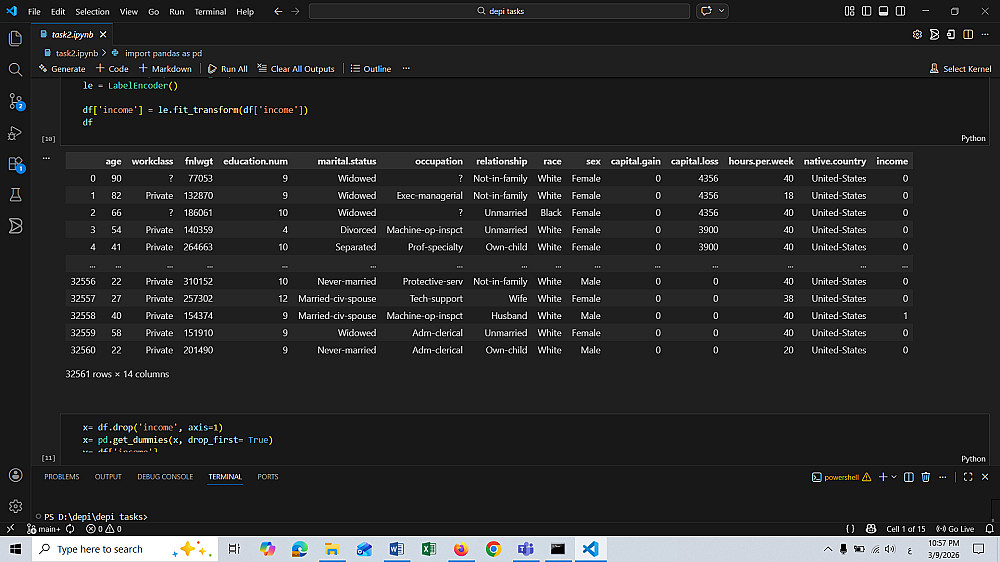The height and width of the screenshot is (562, 1000).
Task: Click the powershell terminal label
Action: (x=841, y=477)
